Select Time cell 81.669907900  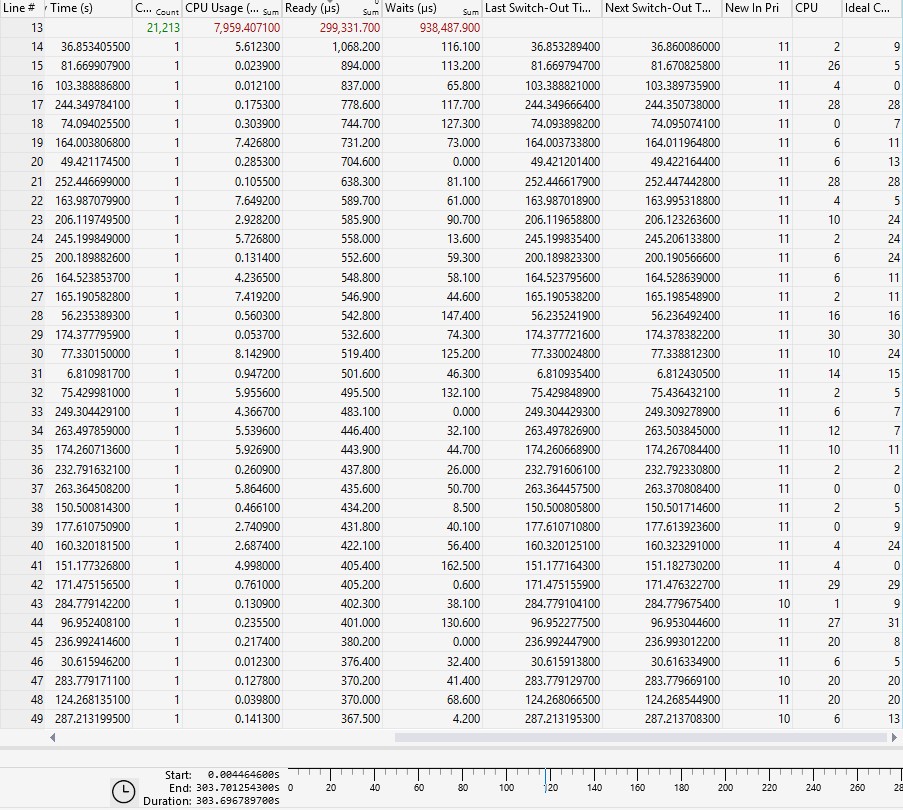point(96,66)
